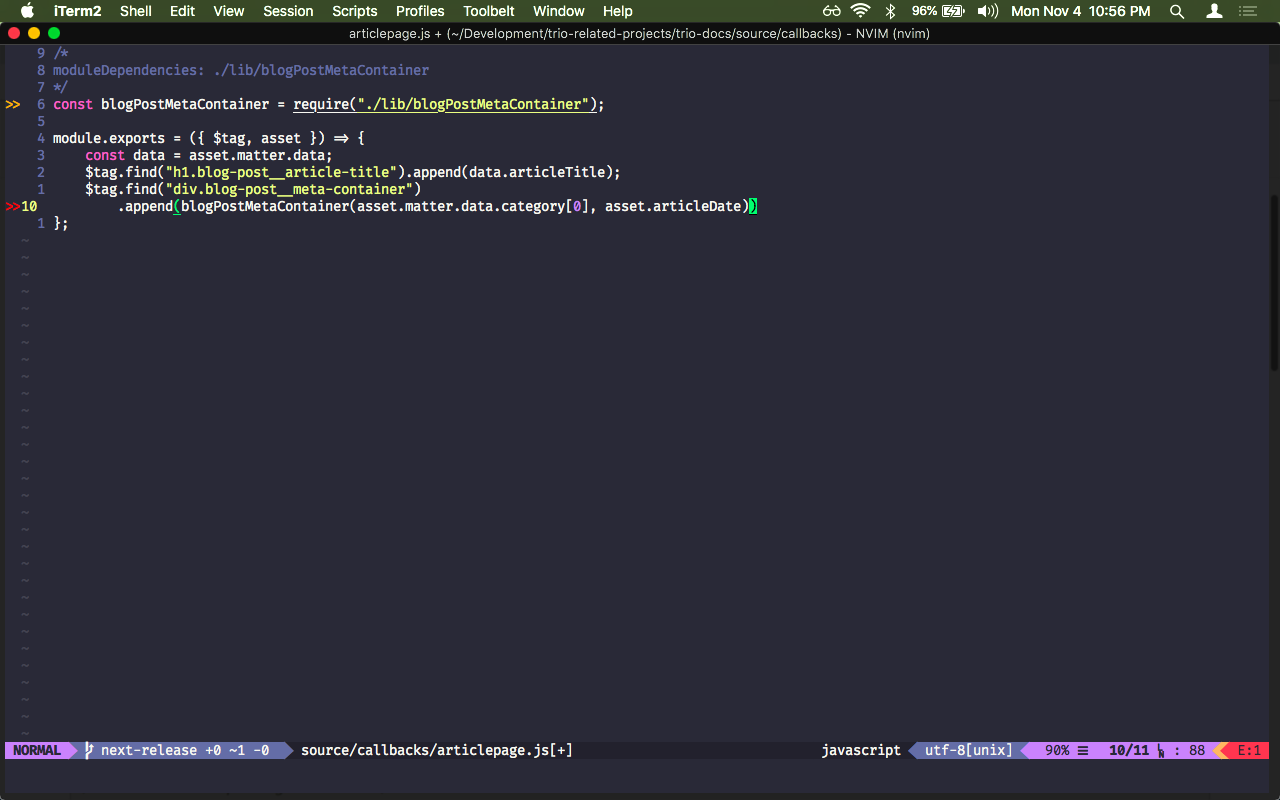Click the user account icon
Image resolution: width=1280 pixels, height=800 pixels.
[1214, 11]
